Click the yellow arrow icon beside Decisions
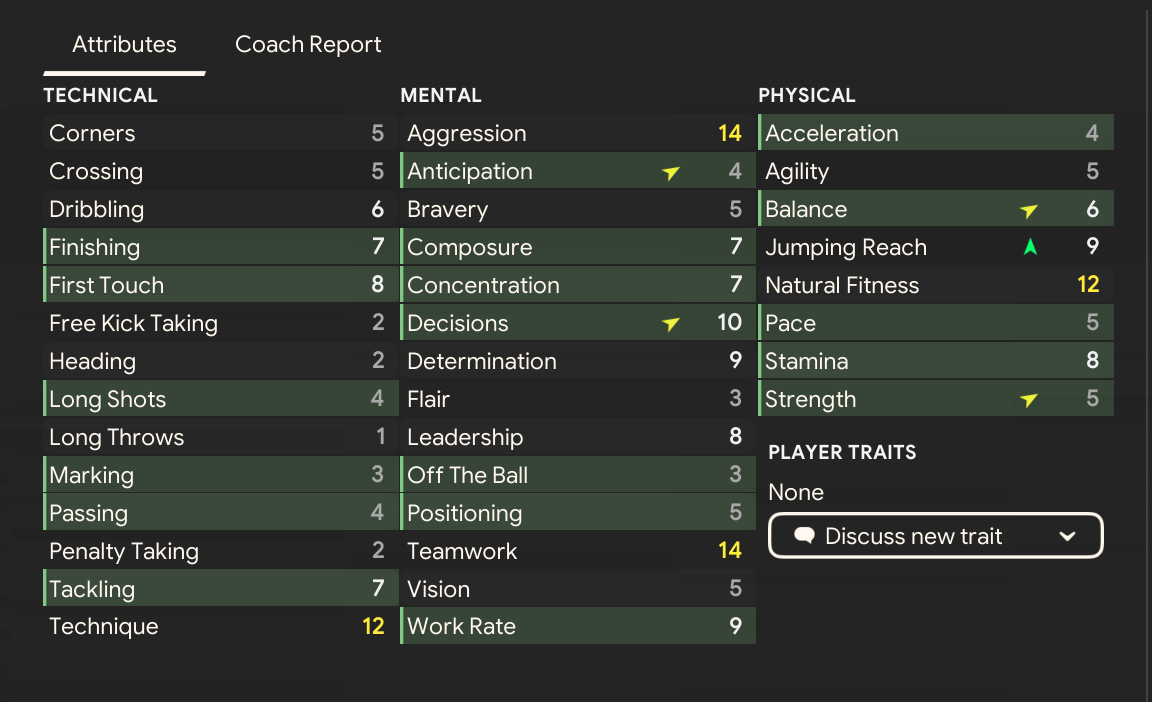This screenshot has height=702, width=1152. pyautogui.click(x=671, y=324)
